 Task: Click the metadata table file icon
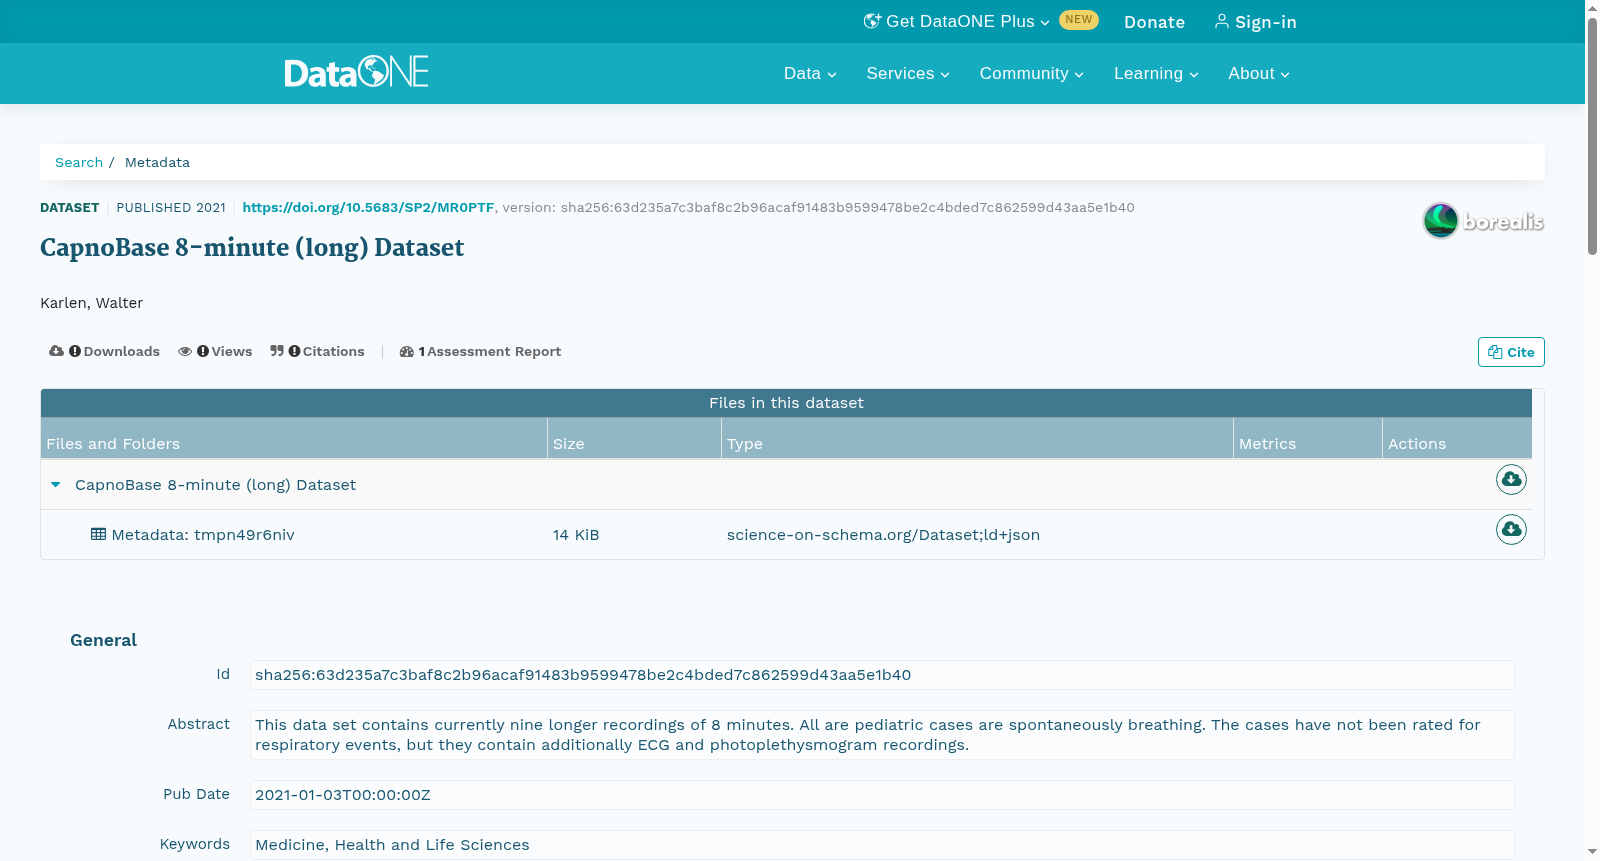[x=98, y=534]
